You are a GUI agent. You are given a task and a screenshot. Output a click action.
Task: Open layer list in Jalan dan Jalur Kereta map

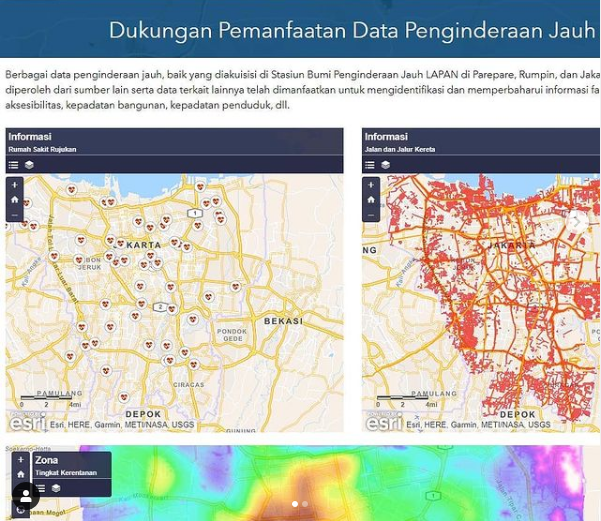point(386,165)
